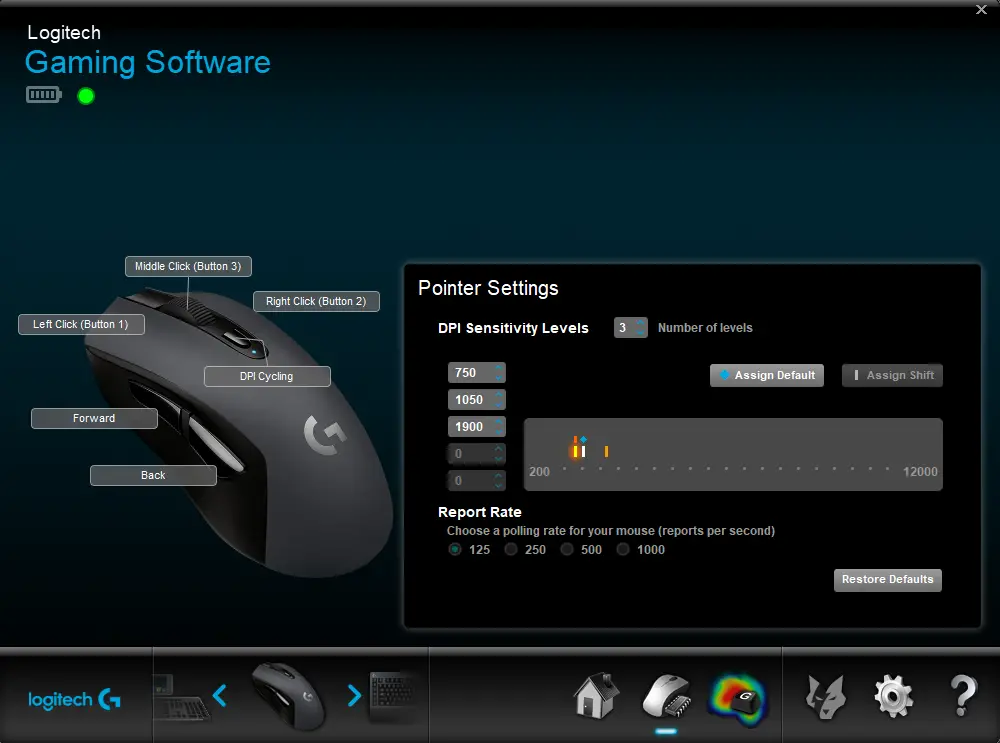
Task: Select previous device with left arrow
Action: click(219, 695)
